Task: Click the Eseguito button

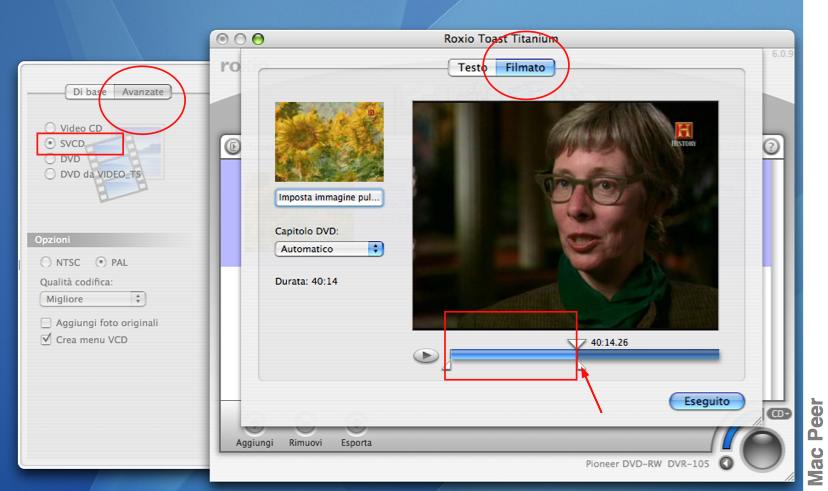Action: pos(707,401)
